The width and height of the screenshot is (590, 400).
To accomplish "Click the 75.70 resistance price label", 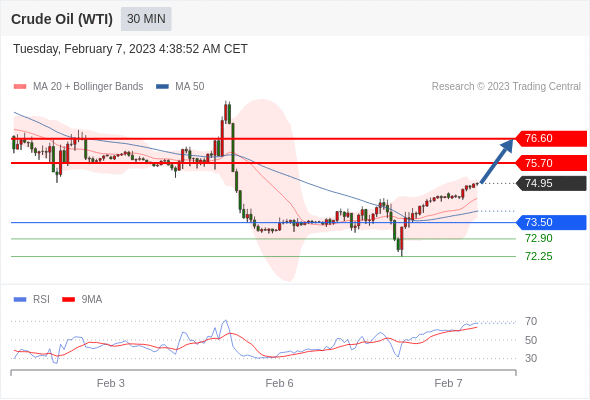I will coord(551,163).
